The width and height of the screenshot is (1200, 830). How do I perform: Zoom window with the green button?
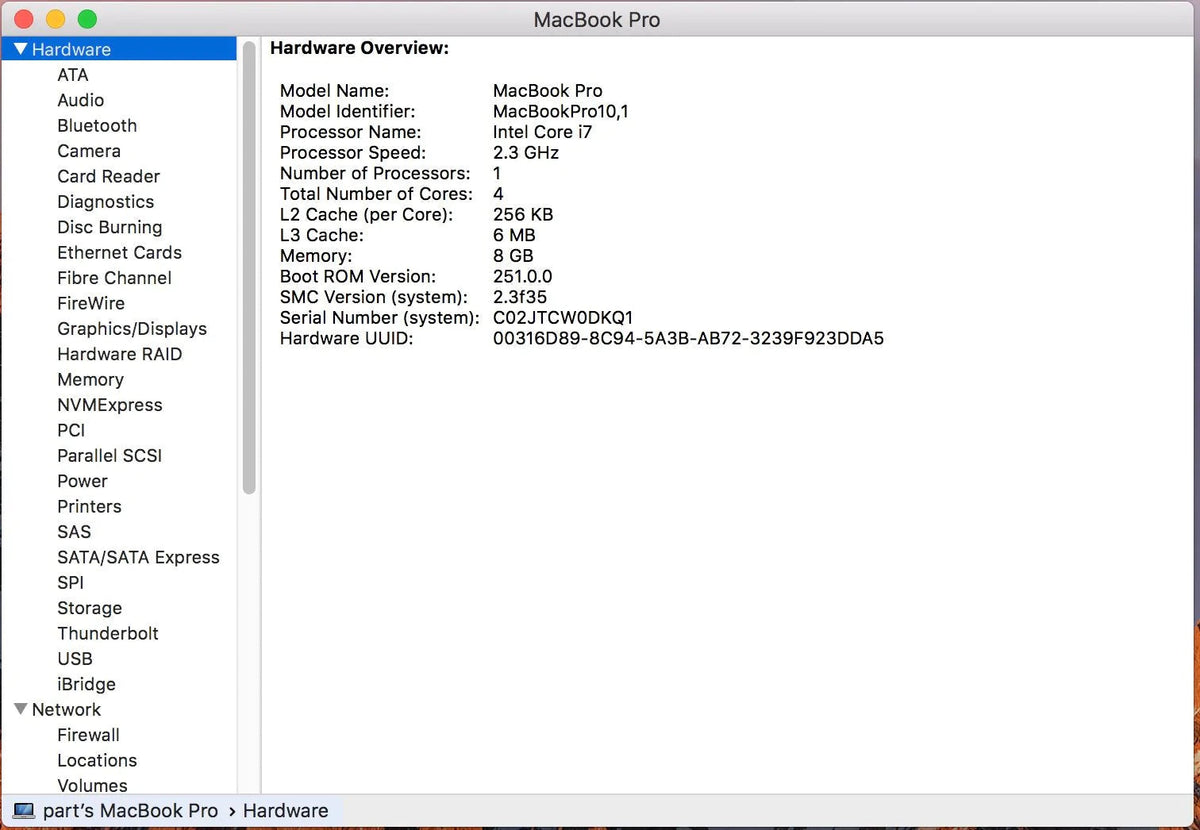87,19
